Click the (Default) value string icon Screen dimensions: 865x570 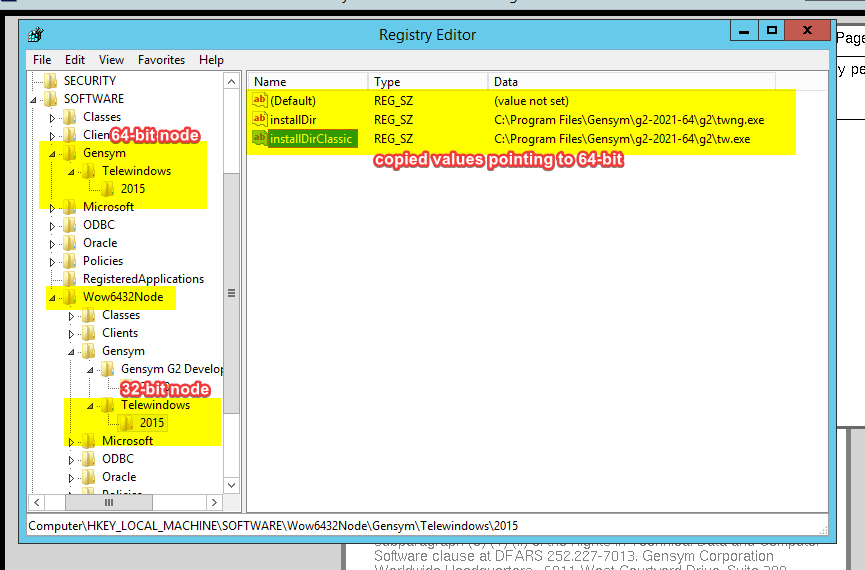pyautogui.click(x=260, y=100)
